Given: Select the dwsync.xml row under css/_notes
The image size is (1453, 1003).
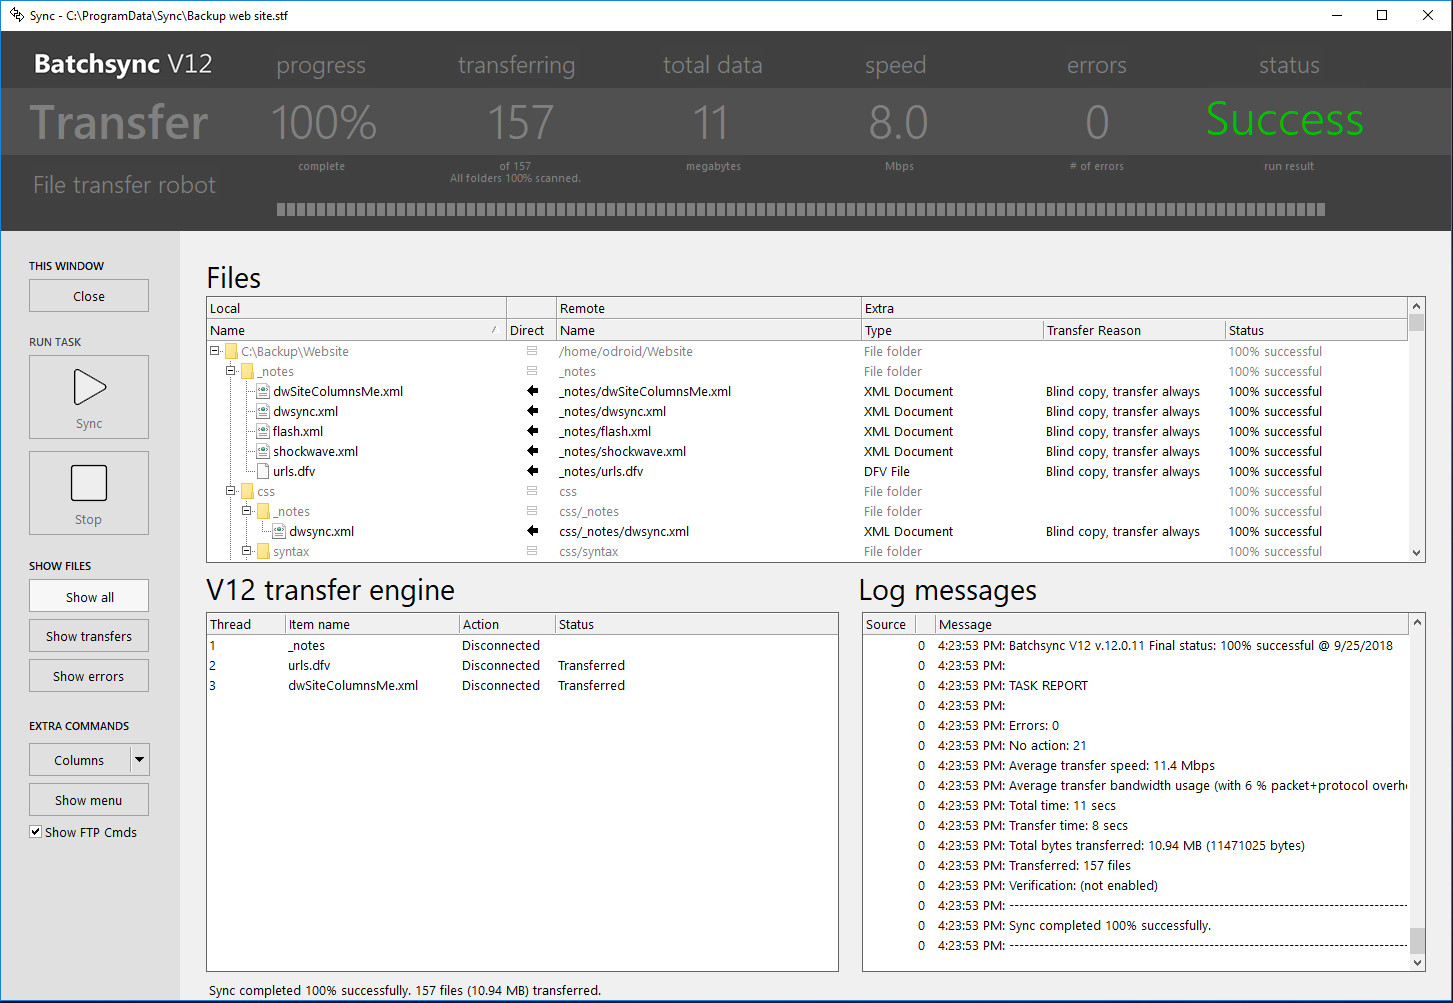Looking at the screenshot, I should click(807, 531).
